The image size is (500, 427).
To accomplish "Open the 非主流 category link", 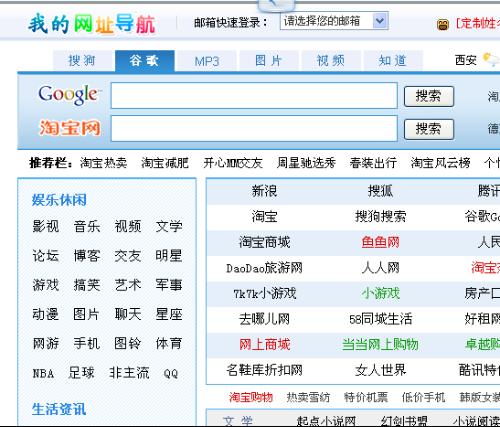I will (129, 373).
